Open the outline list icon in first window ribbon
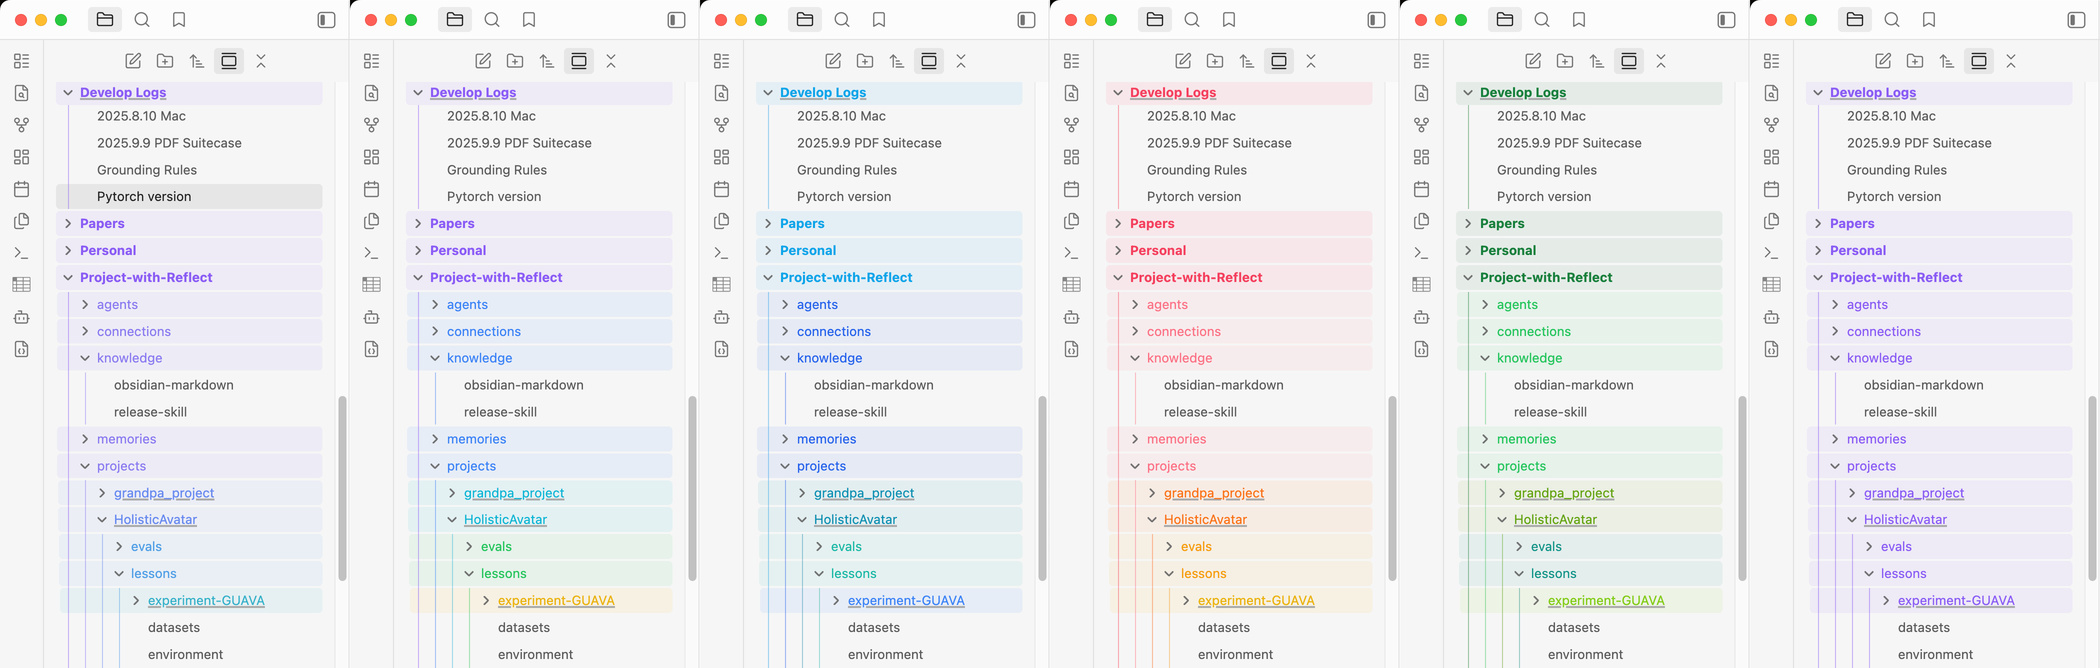This screenshot has height=668, width=2100. [x=22, y=61]
